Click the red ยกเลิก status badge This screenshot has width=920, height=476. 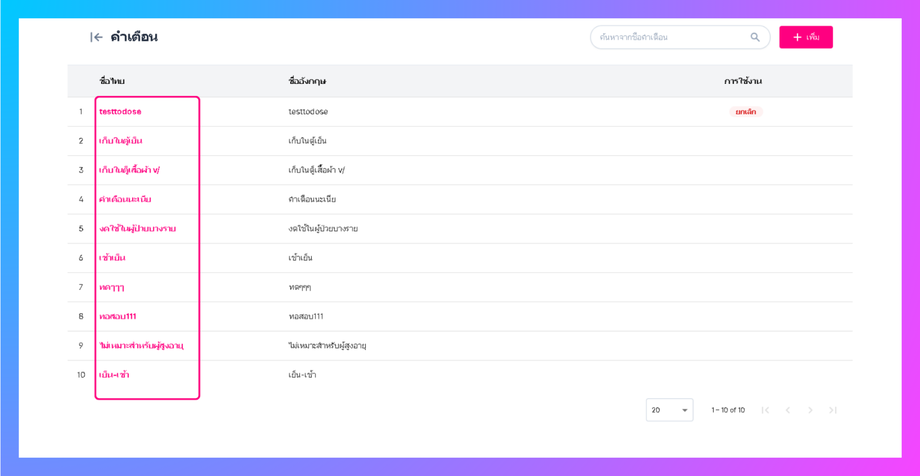coord(745,112)
